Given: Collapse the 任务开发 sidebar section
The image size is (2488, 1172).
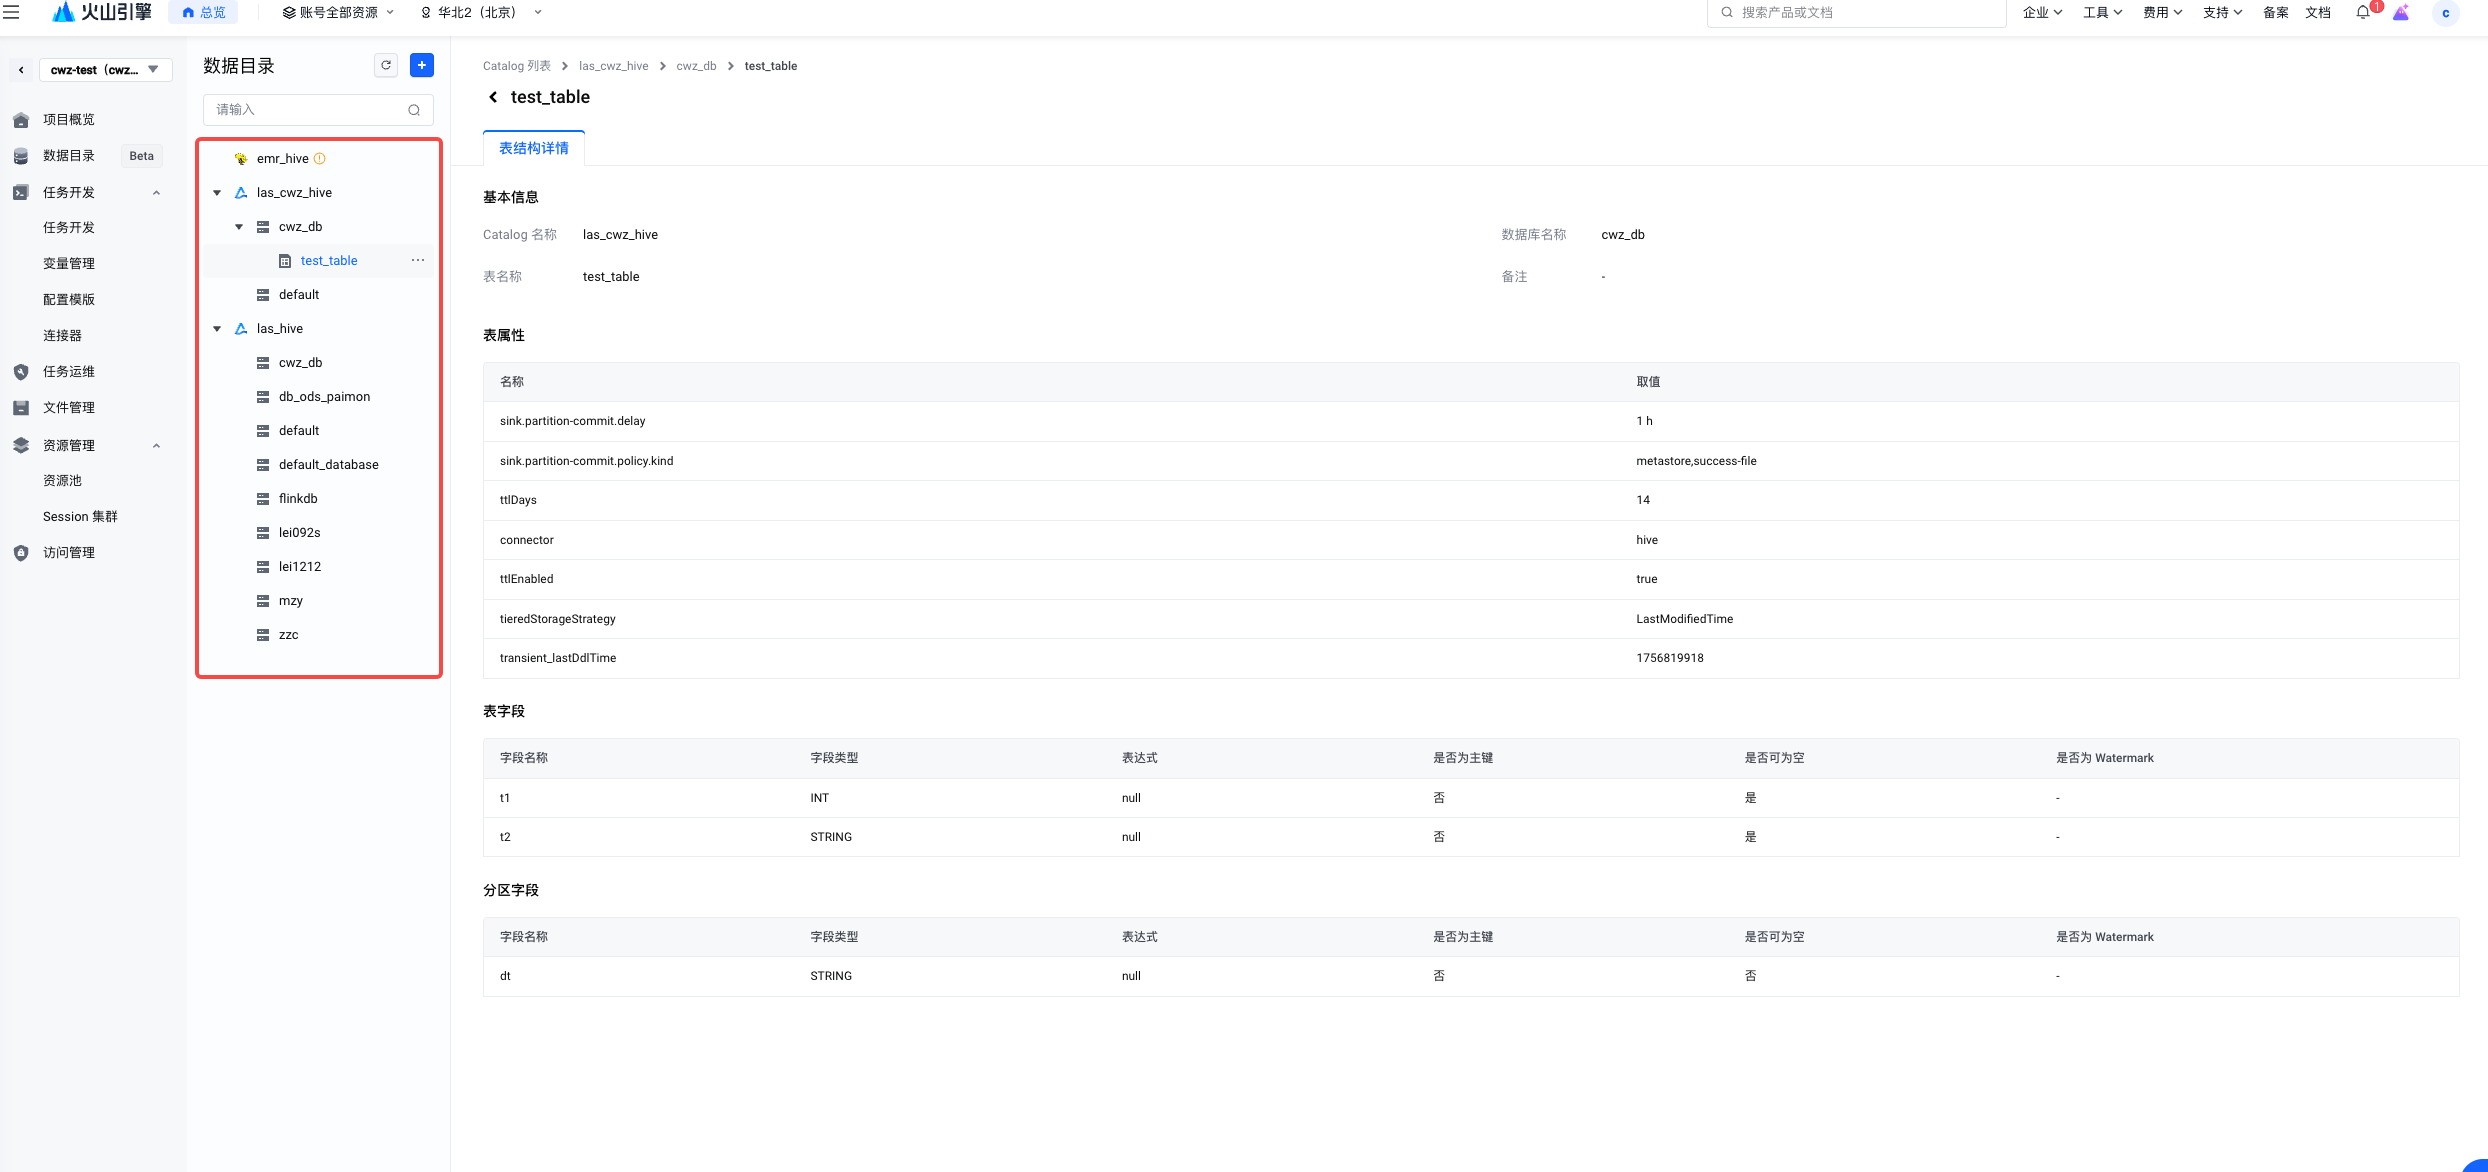Looking at the screenshot, I should coord(156,192).
